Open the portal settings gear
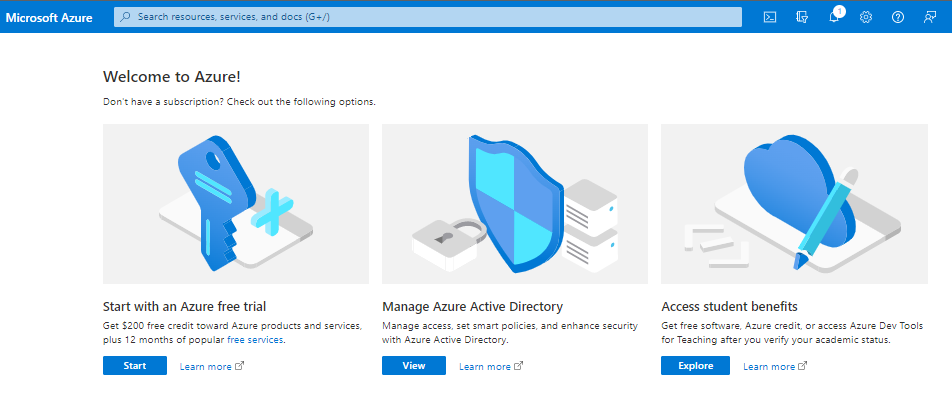Image resolution: width=952 pixels, height=415 pixels. 866,18
